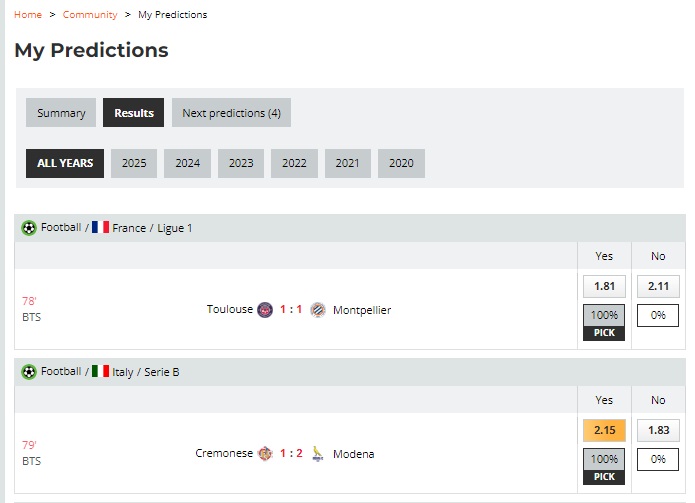The height and width of the screenshot is (503, 695).
Task: Filter predictions by ALL YEARS
Action: pyautogui.click(x=65, y=163)
